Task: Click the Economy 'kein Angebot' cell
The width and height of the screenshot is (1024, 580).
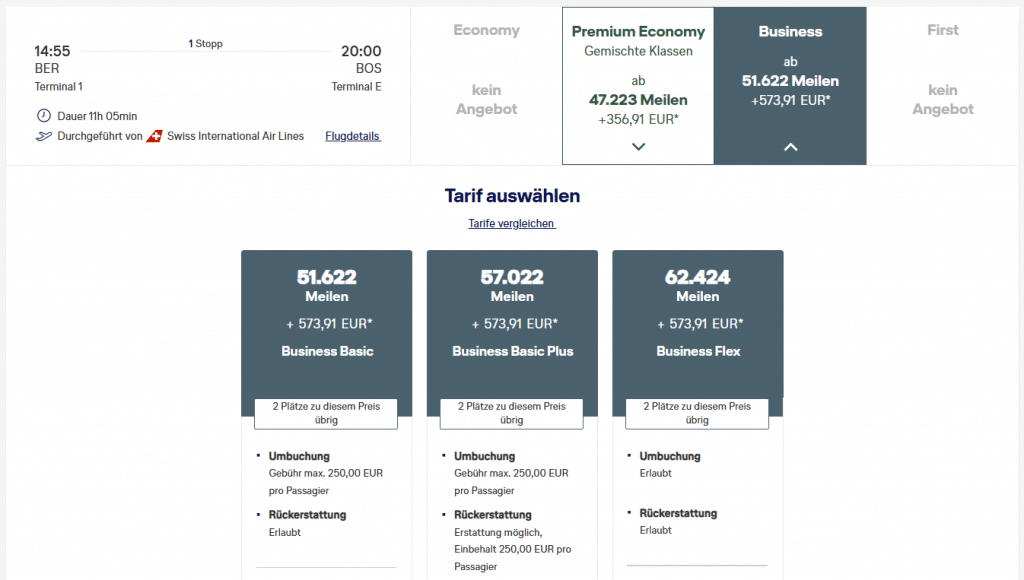Action: click(x=486, y=99)
